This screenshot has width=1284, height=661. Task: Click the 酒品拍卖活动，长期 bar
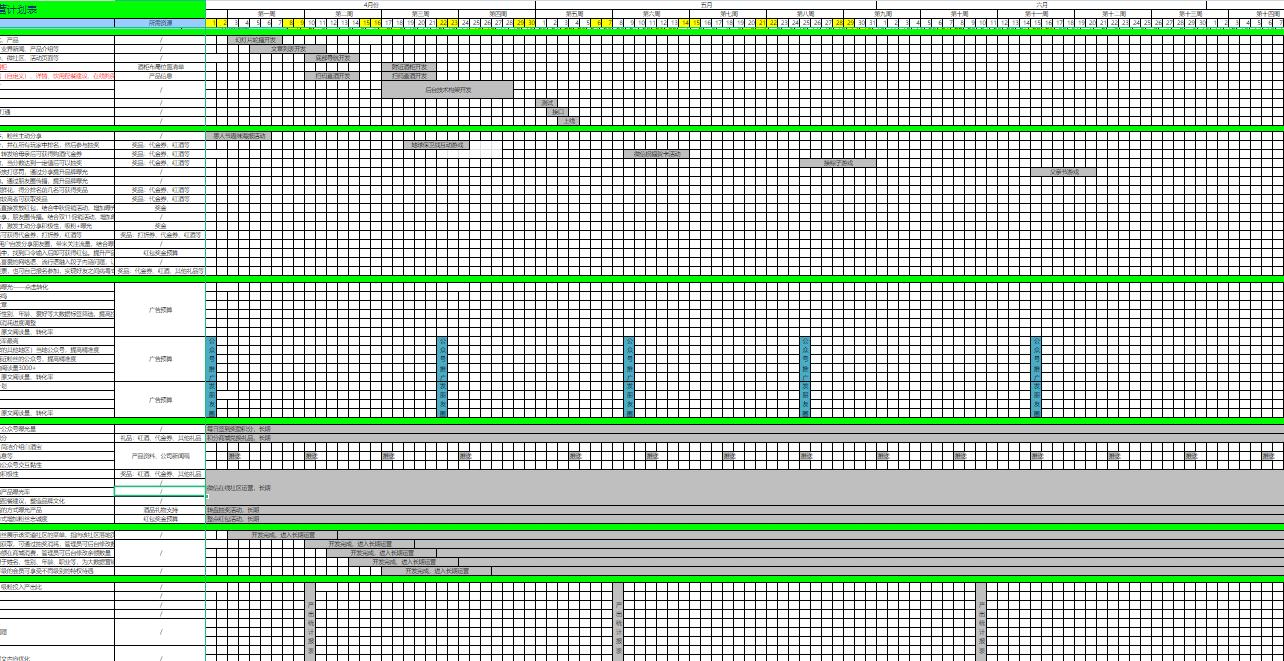pos(745,510)
